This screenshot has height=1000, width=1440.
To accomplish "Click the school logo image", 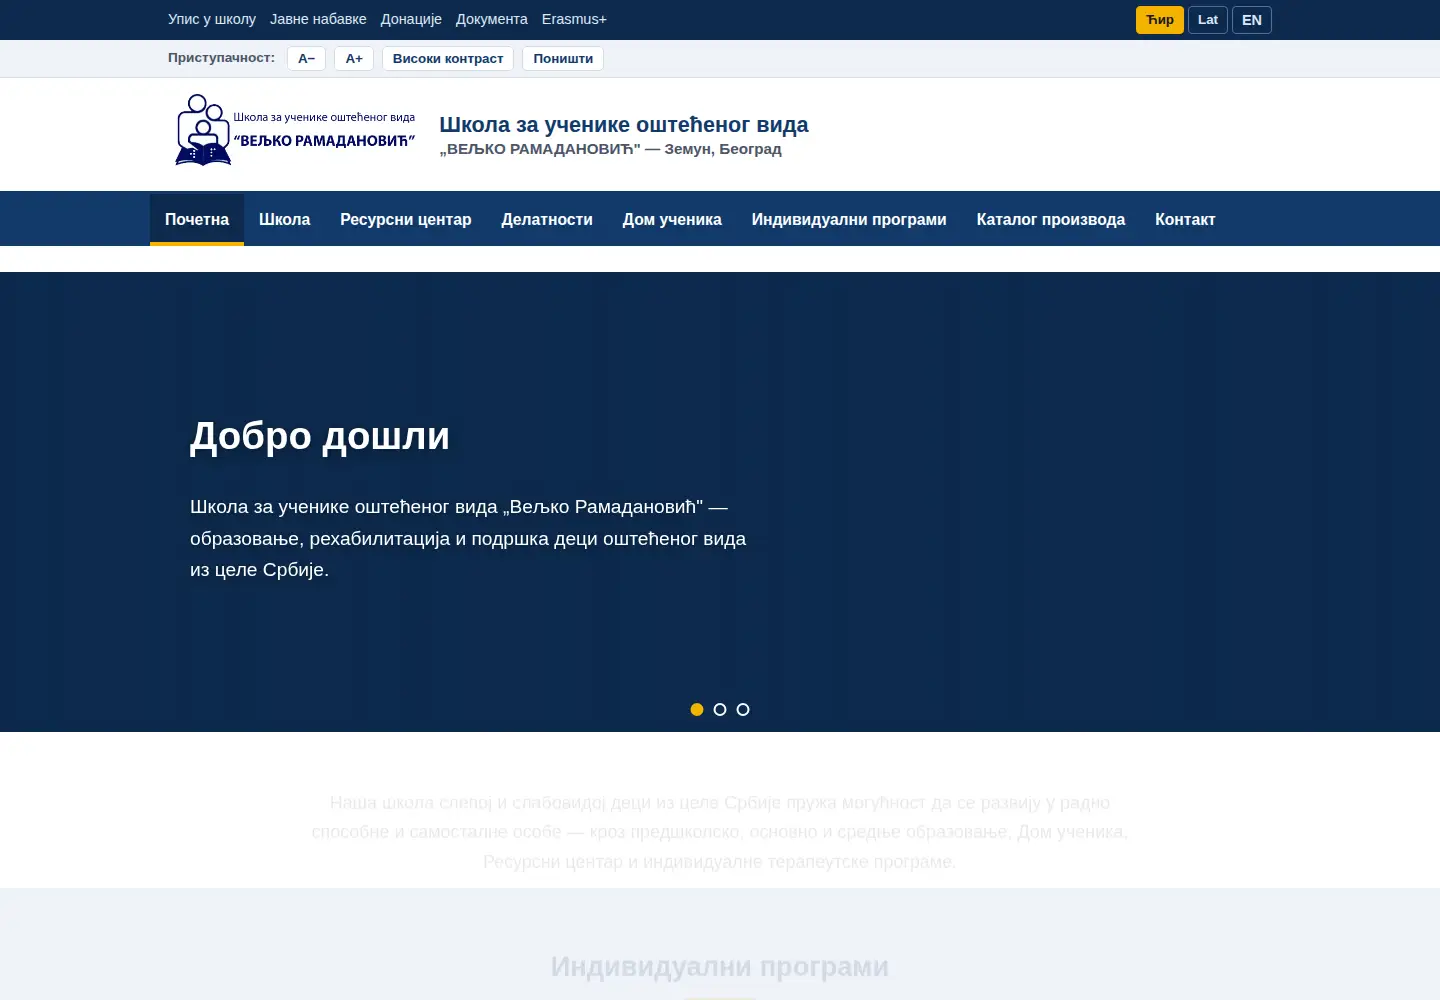I will [x=296, y=131].
